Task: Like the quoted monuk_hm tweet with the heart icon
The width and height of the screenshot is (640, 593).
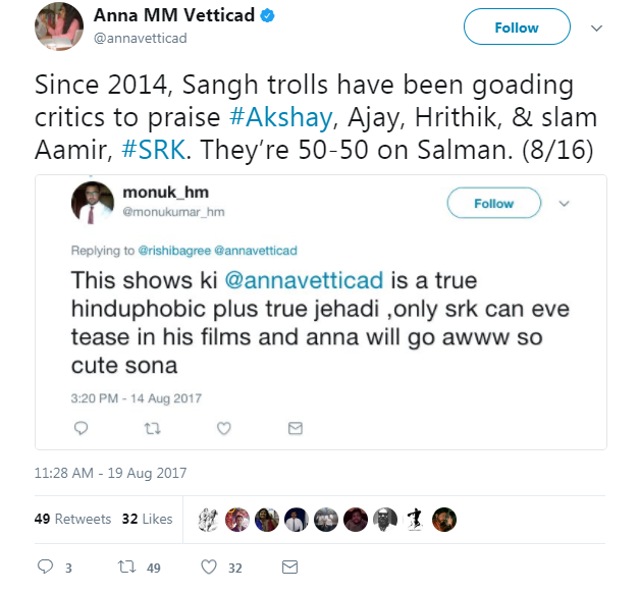Action: [x=224, y=428]
